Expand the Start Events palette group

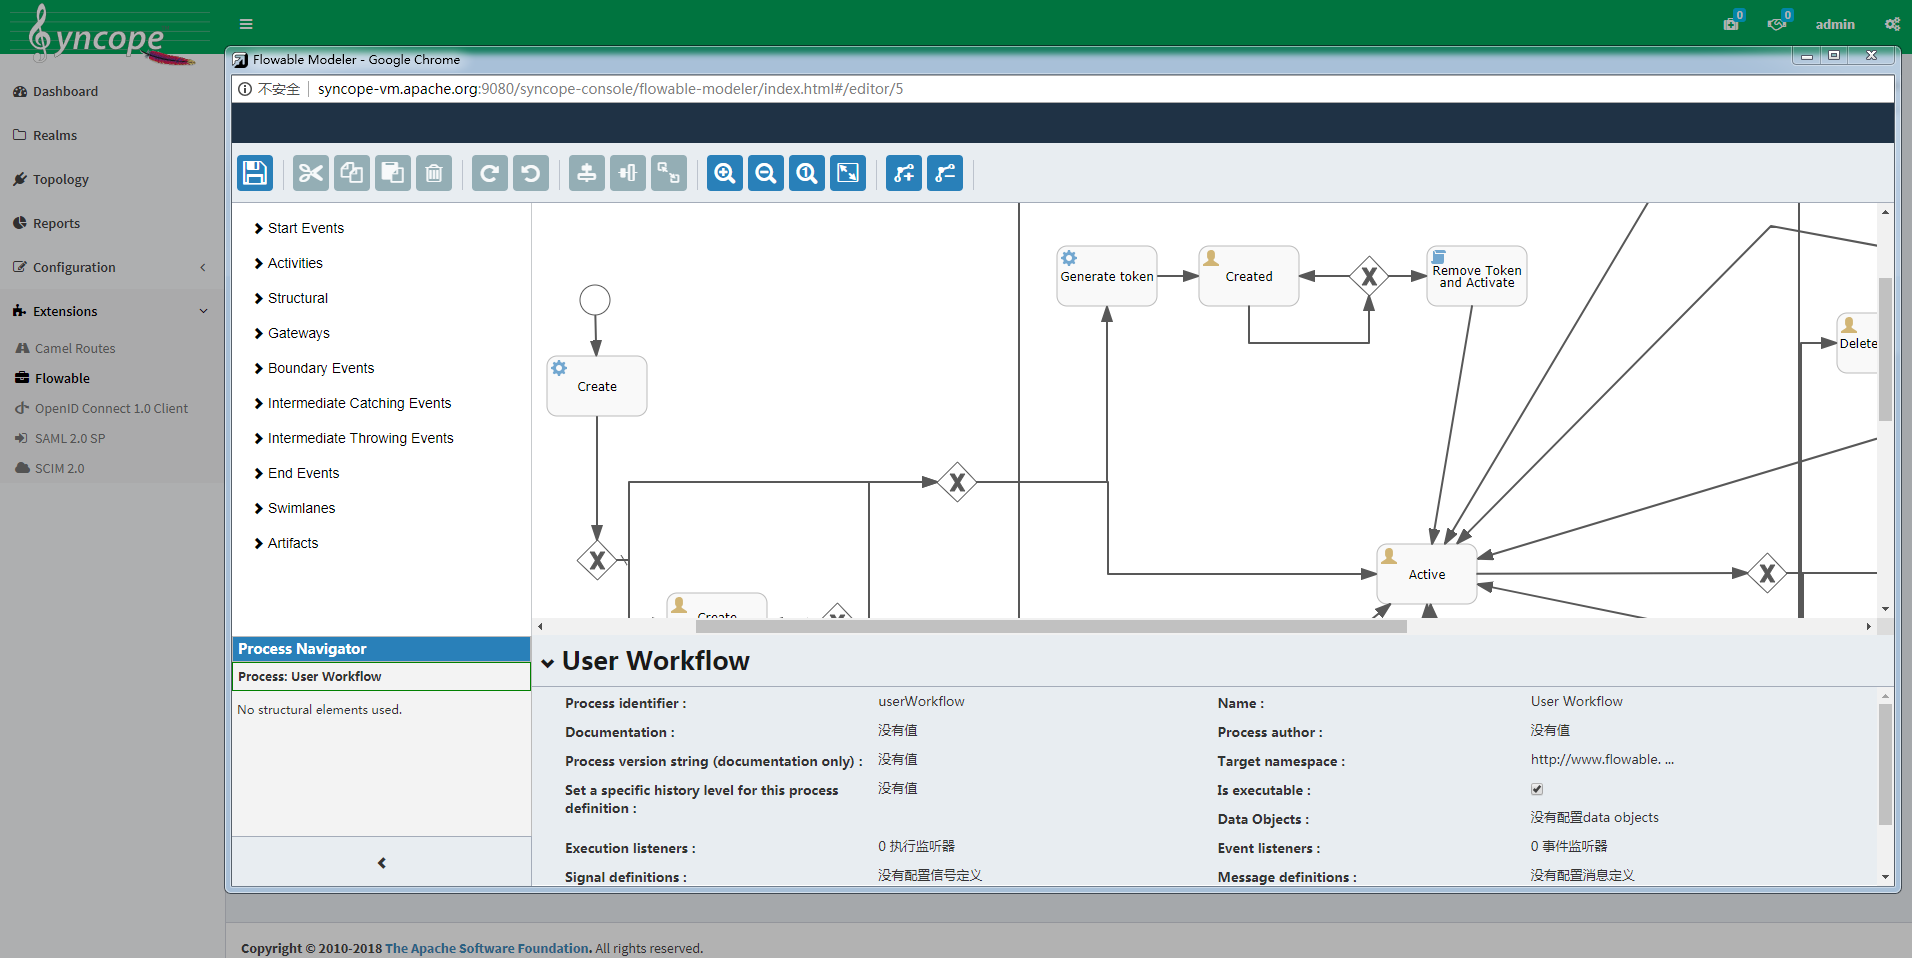tap(305, 228)
